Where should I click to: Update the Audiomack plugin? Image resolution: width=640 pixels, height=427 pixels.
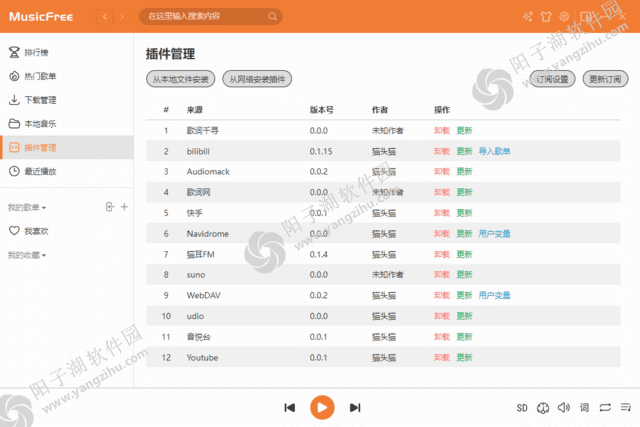coord(464,171)
